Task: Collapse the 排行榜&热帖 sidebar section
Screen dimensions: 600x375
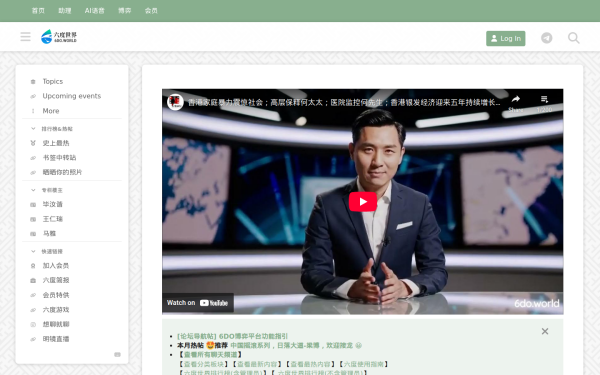Action: 57,129
